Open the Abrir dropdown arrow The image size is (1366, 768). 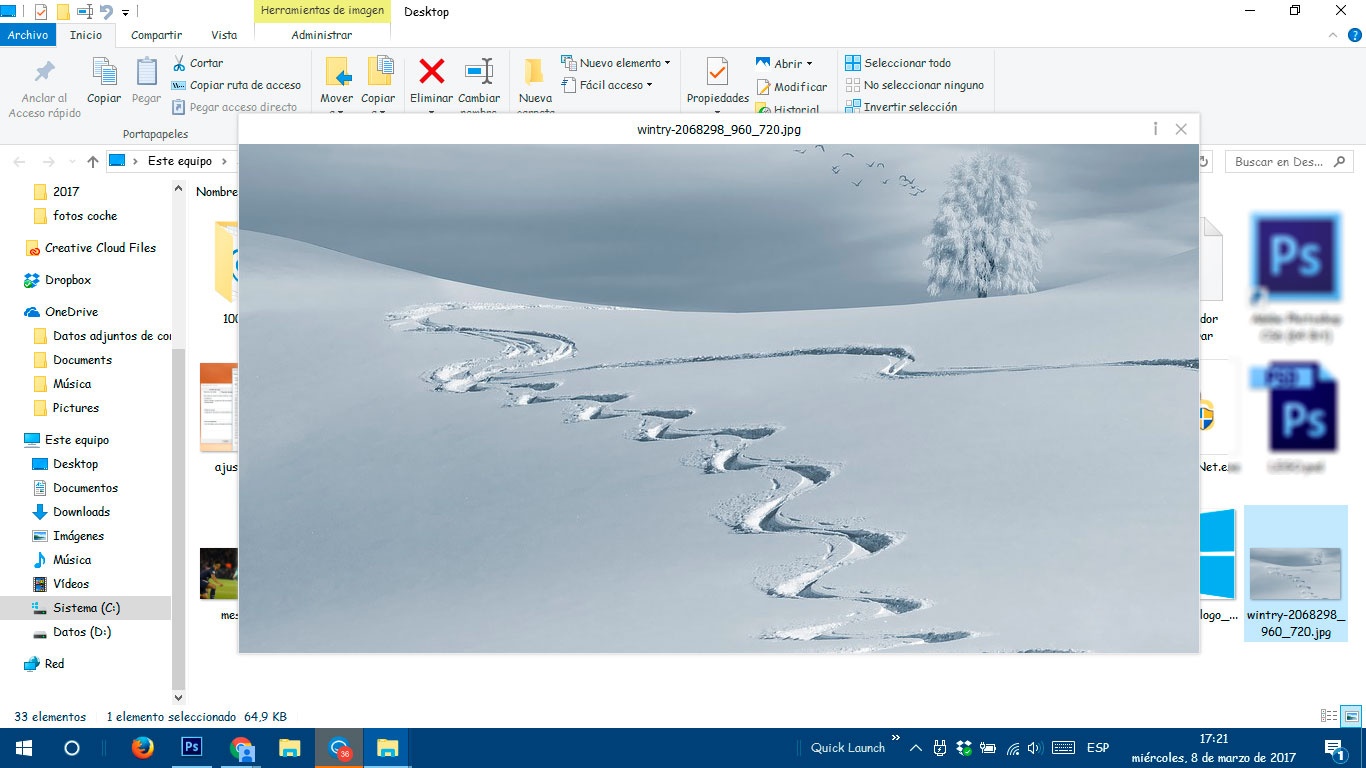point(809,64)
